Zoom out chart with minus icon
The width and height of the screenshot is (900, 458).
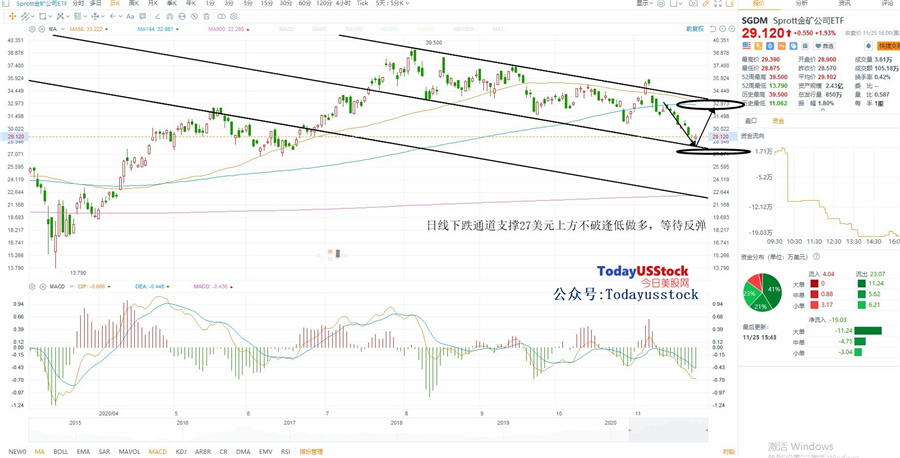click(723, 29)
